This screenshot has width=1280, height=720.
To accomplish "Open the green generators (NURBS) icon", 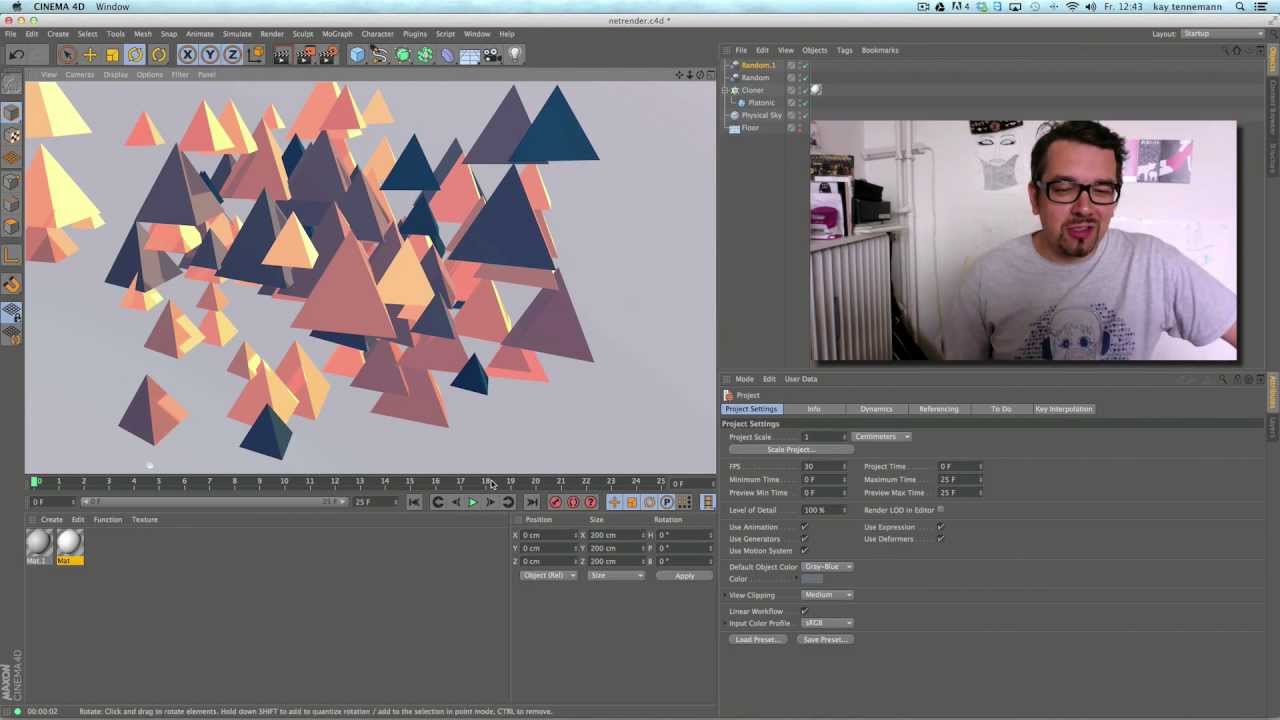I will point(403,55).
